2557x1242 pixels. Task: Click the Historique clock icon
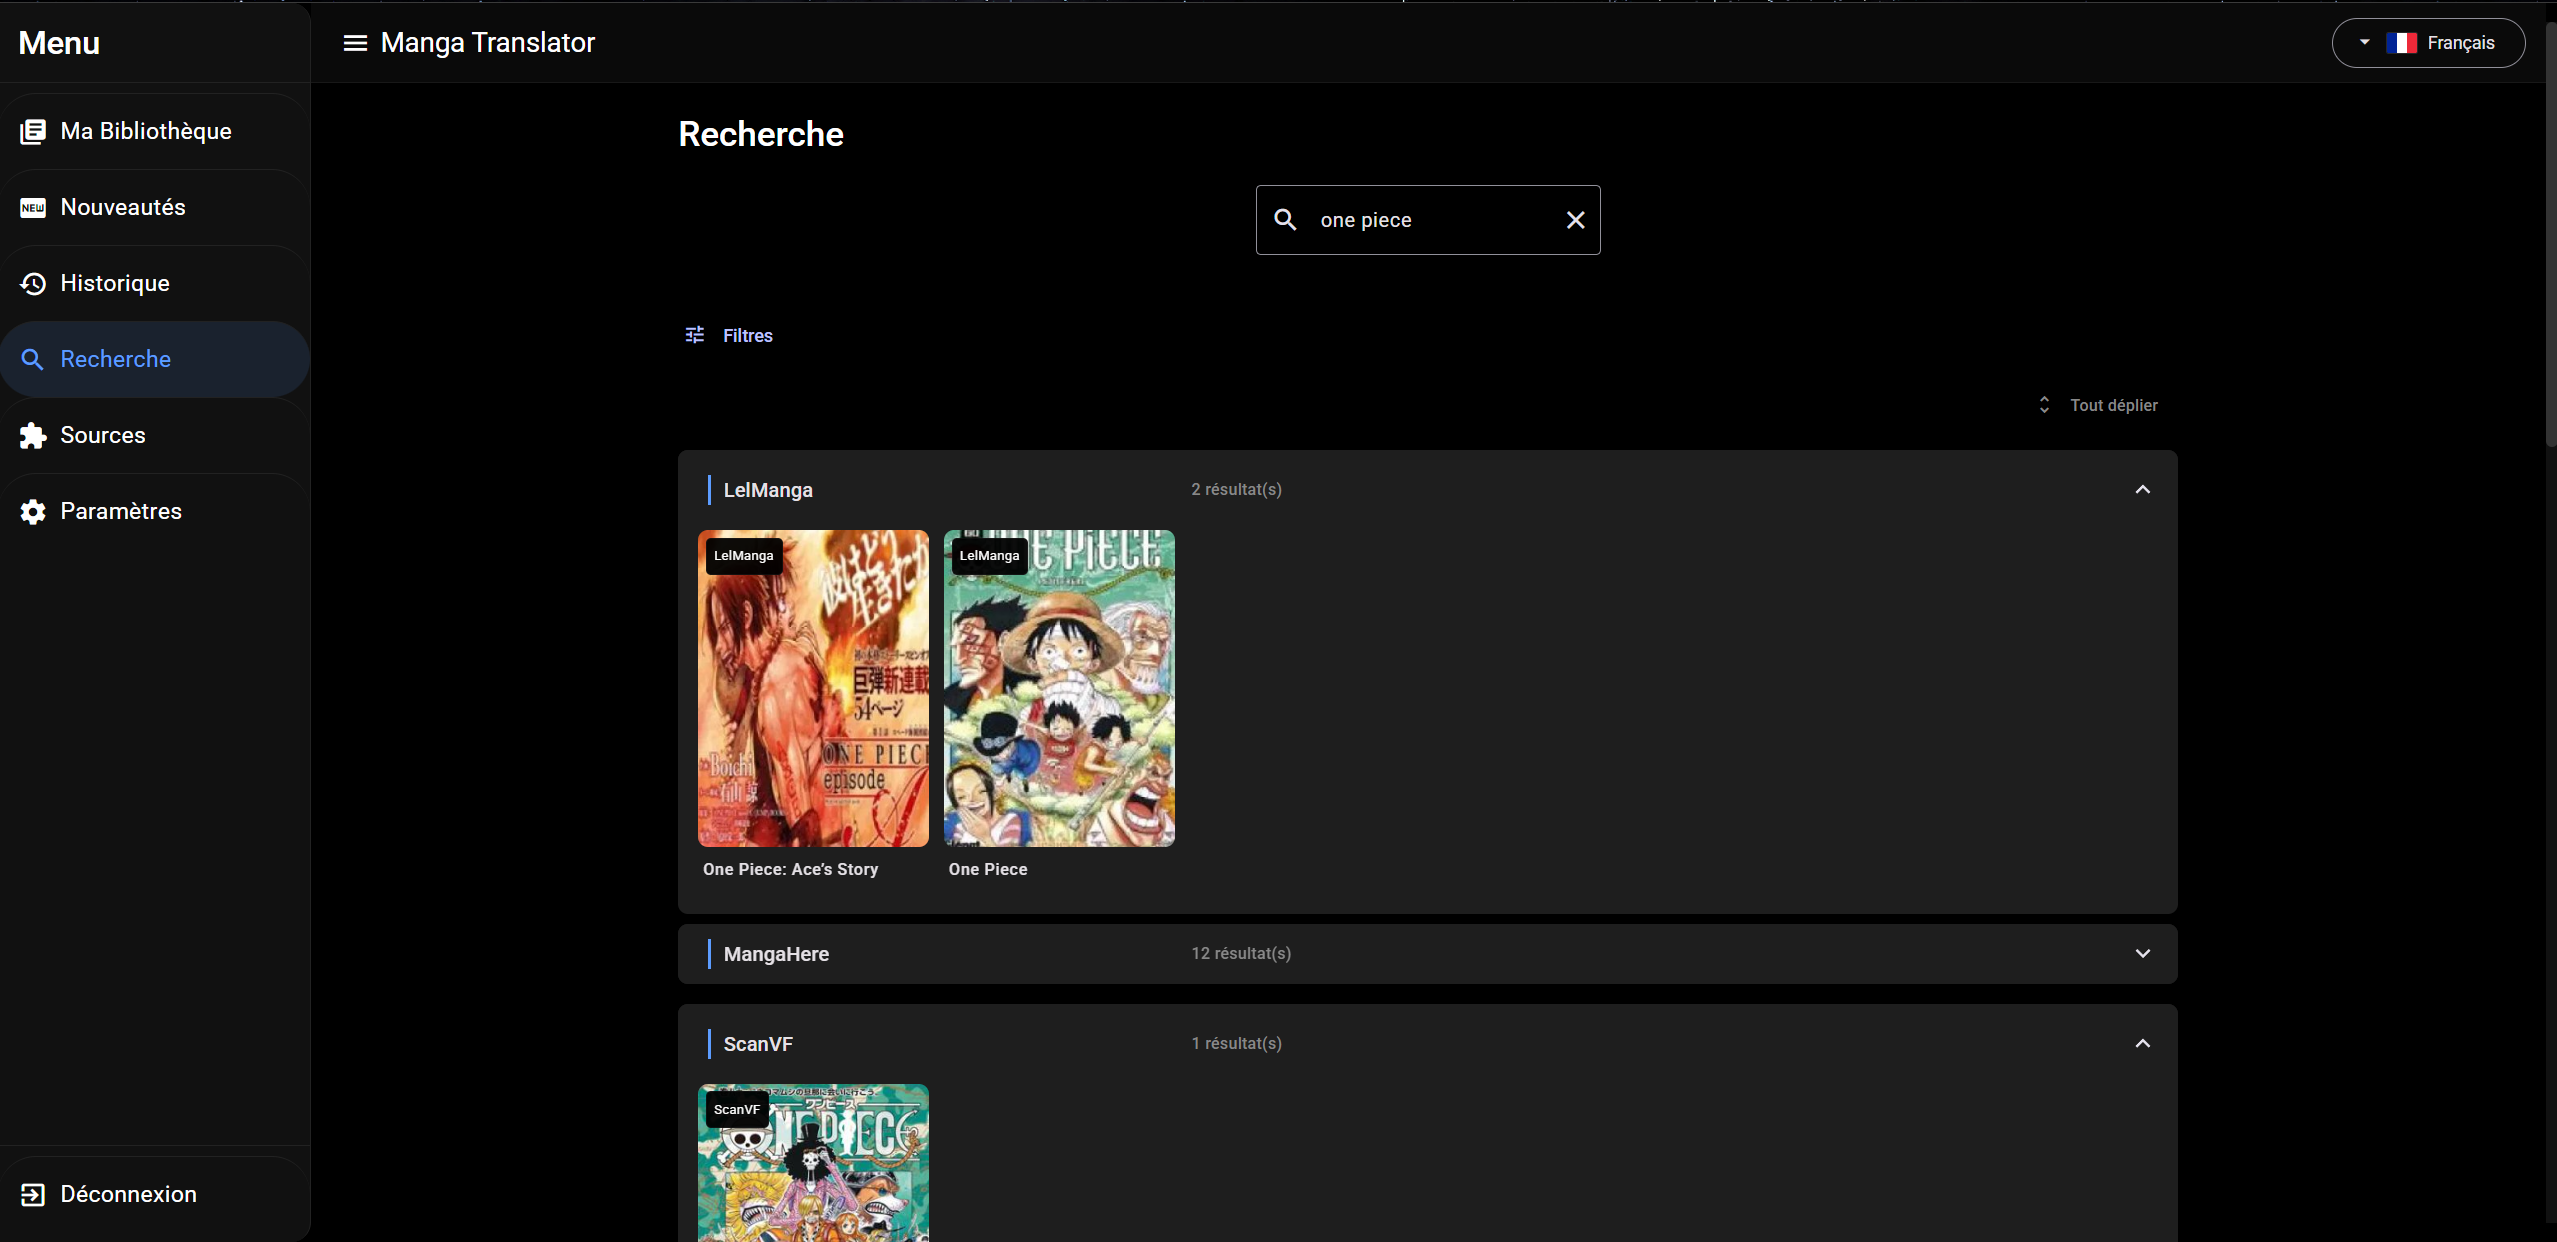click(33, 283)
